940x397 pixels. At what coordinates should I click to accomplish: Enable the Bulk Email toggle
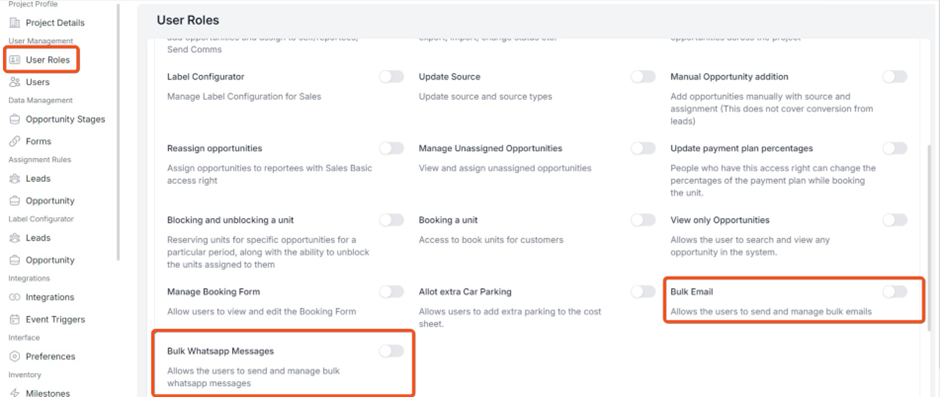click(x=894, y=292)
